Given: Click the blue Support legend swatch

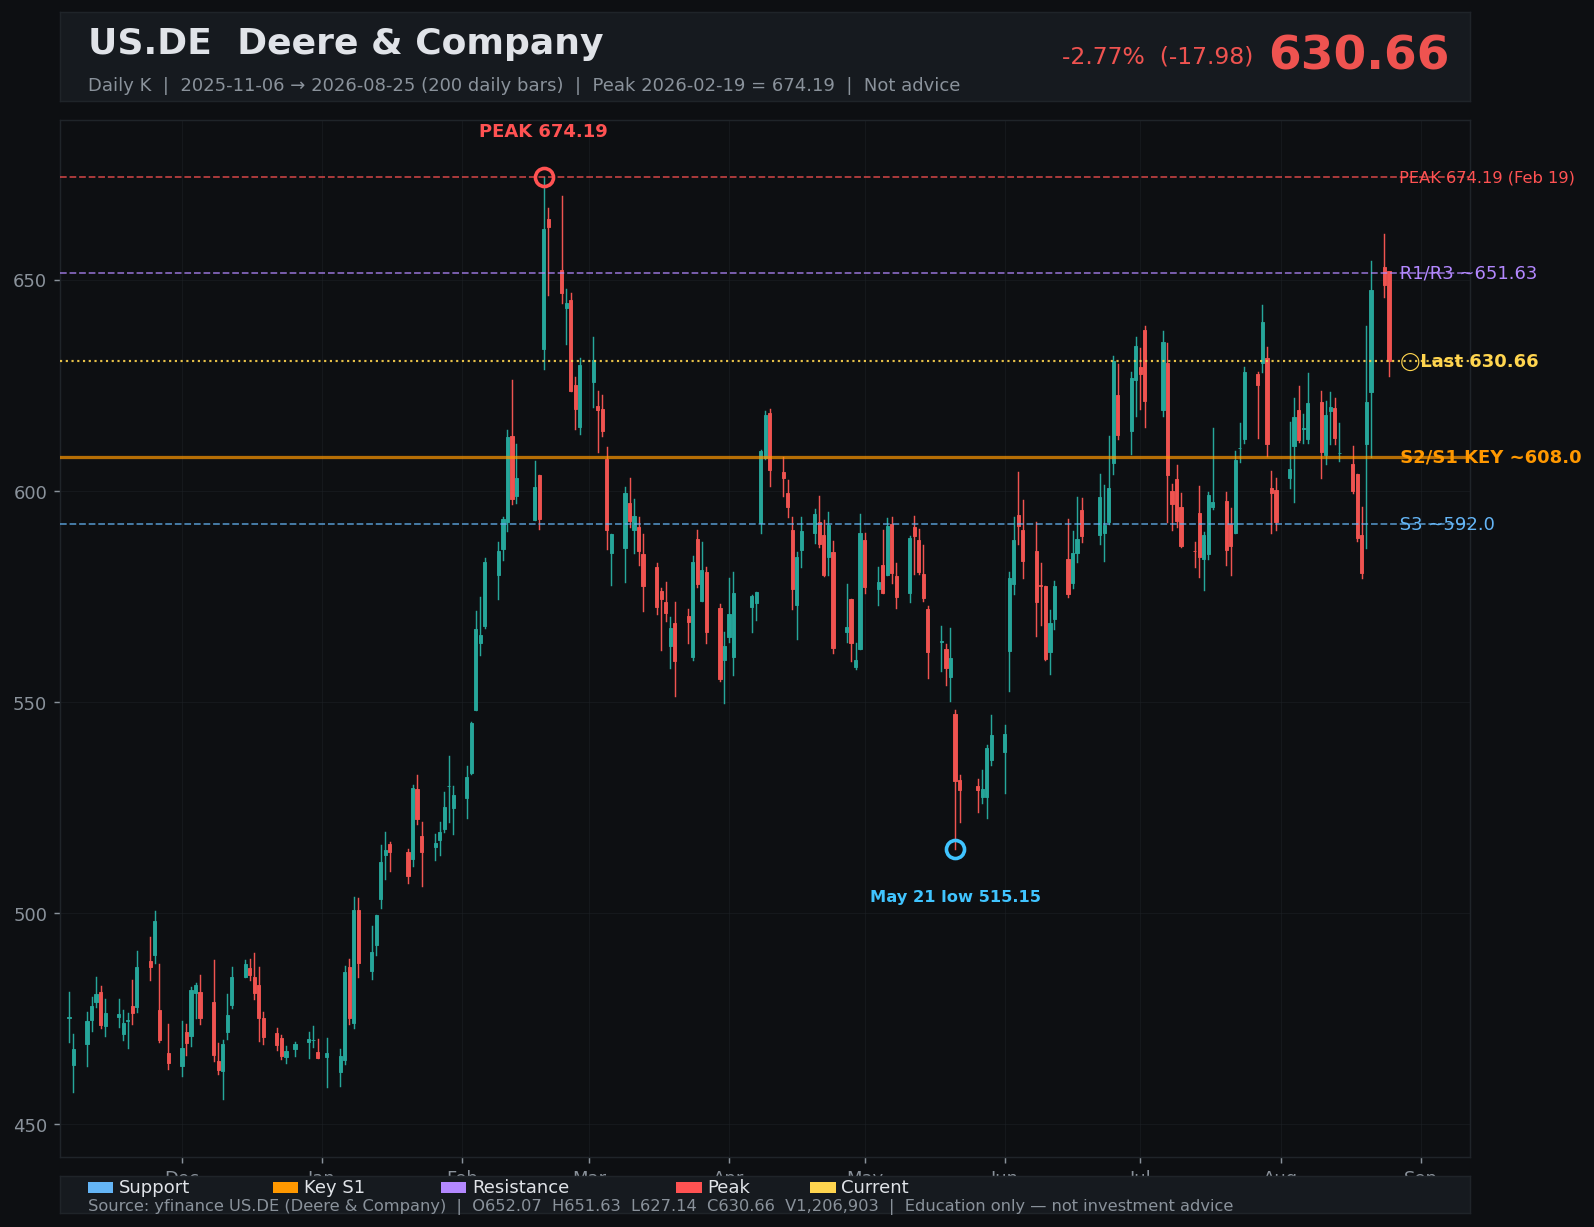Looking at the screenshot, I should tap(100, 1187).
